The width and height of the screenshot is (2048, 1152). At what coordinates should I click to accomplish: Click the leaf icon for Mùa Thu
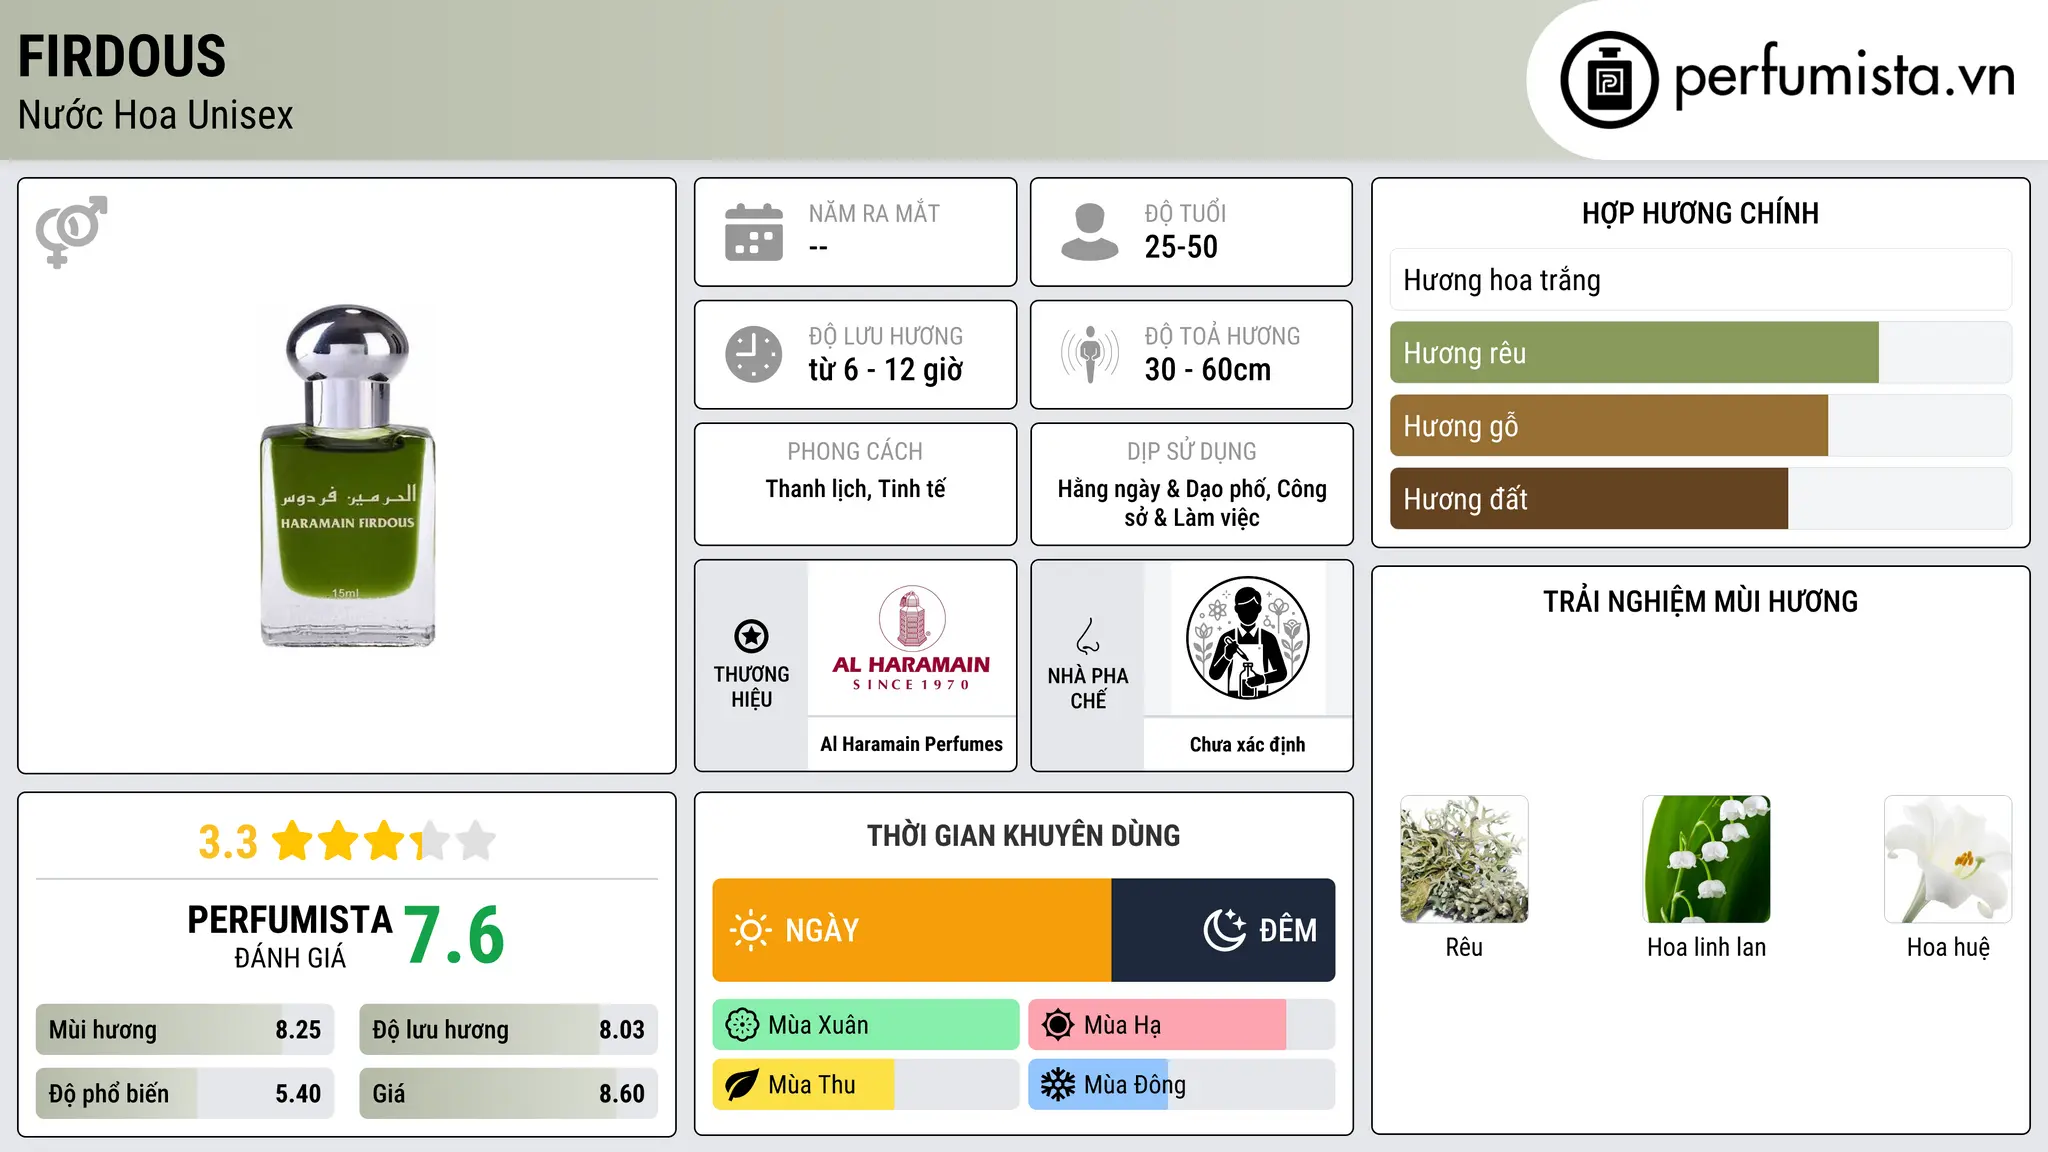[x=742, y=1085]
